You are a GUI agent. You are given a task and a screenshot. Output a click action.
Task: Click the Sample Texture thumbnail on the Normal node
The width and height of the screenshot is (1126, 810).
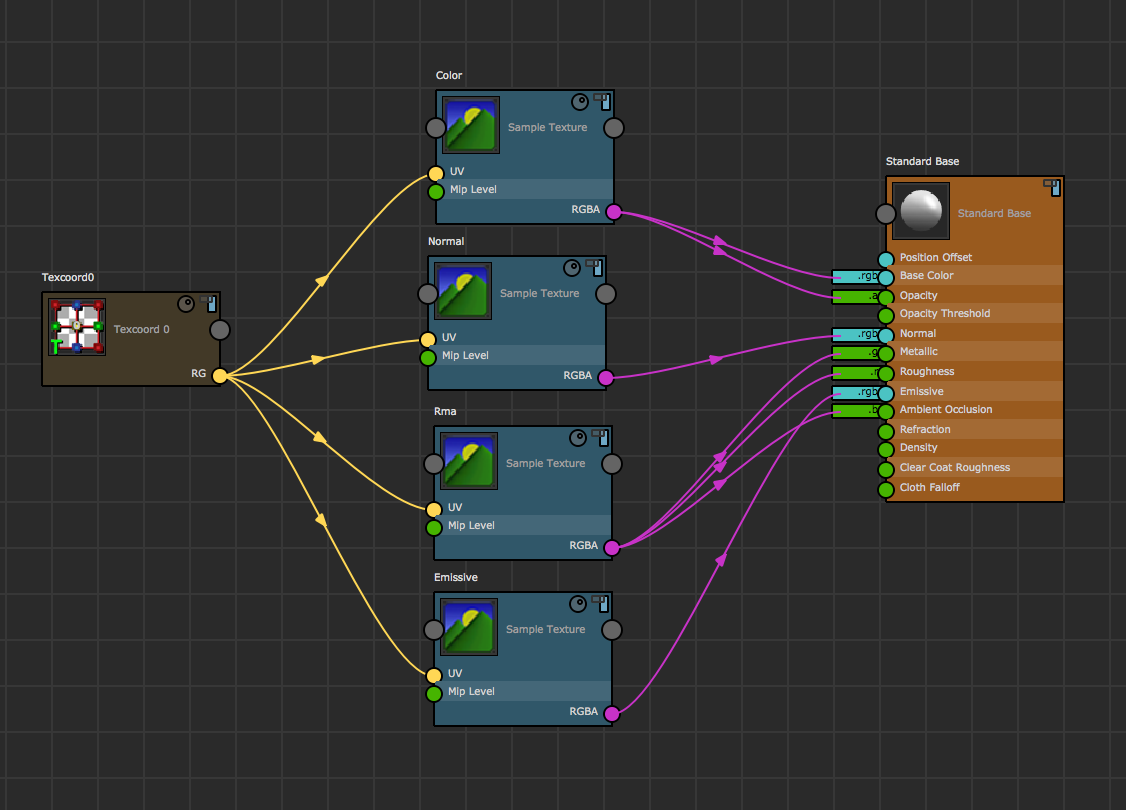(462, 291)
